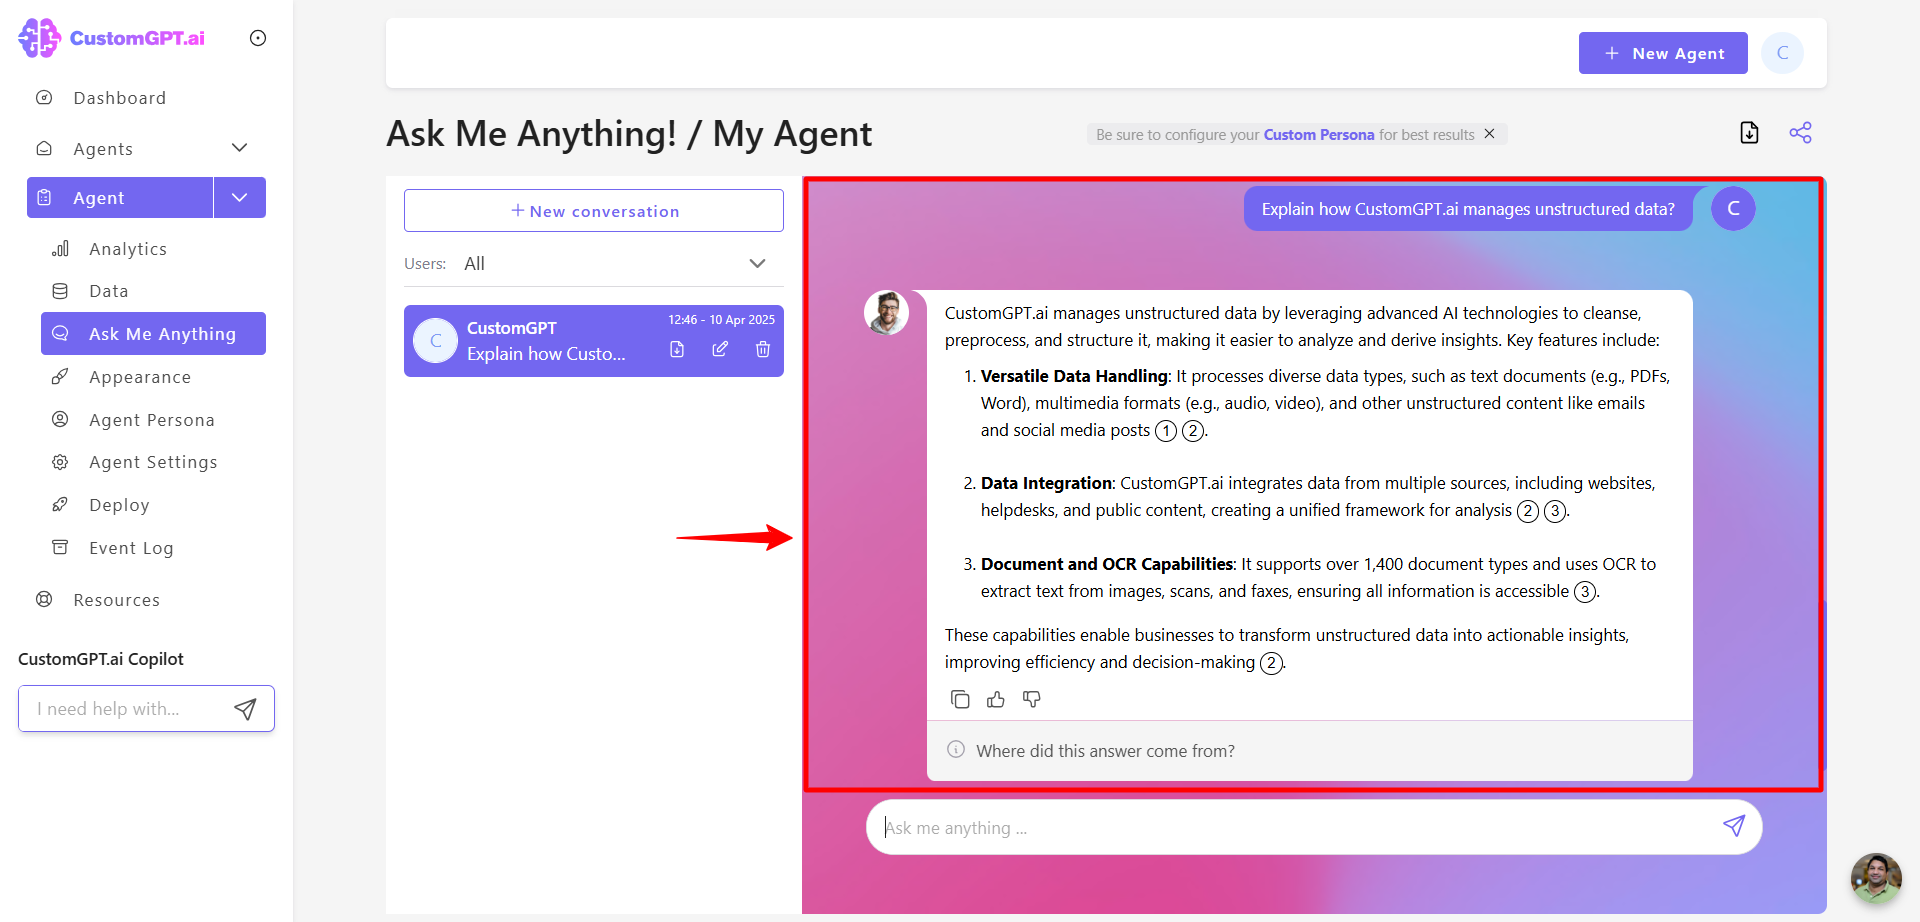1920x922 pixels.
Task: Click the Analytics bar chart icon
Action: tap(60, 249)
